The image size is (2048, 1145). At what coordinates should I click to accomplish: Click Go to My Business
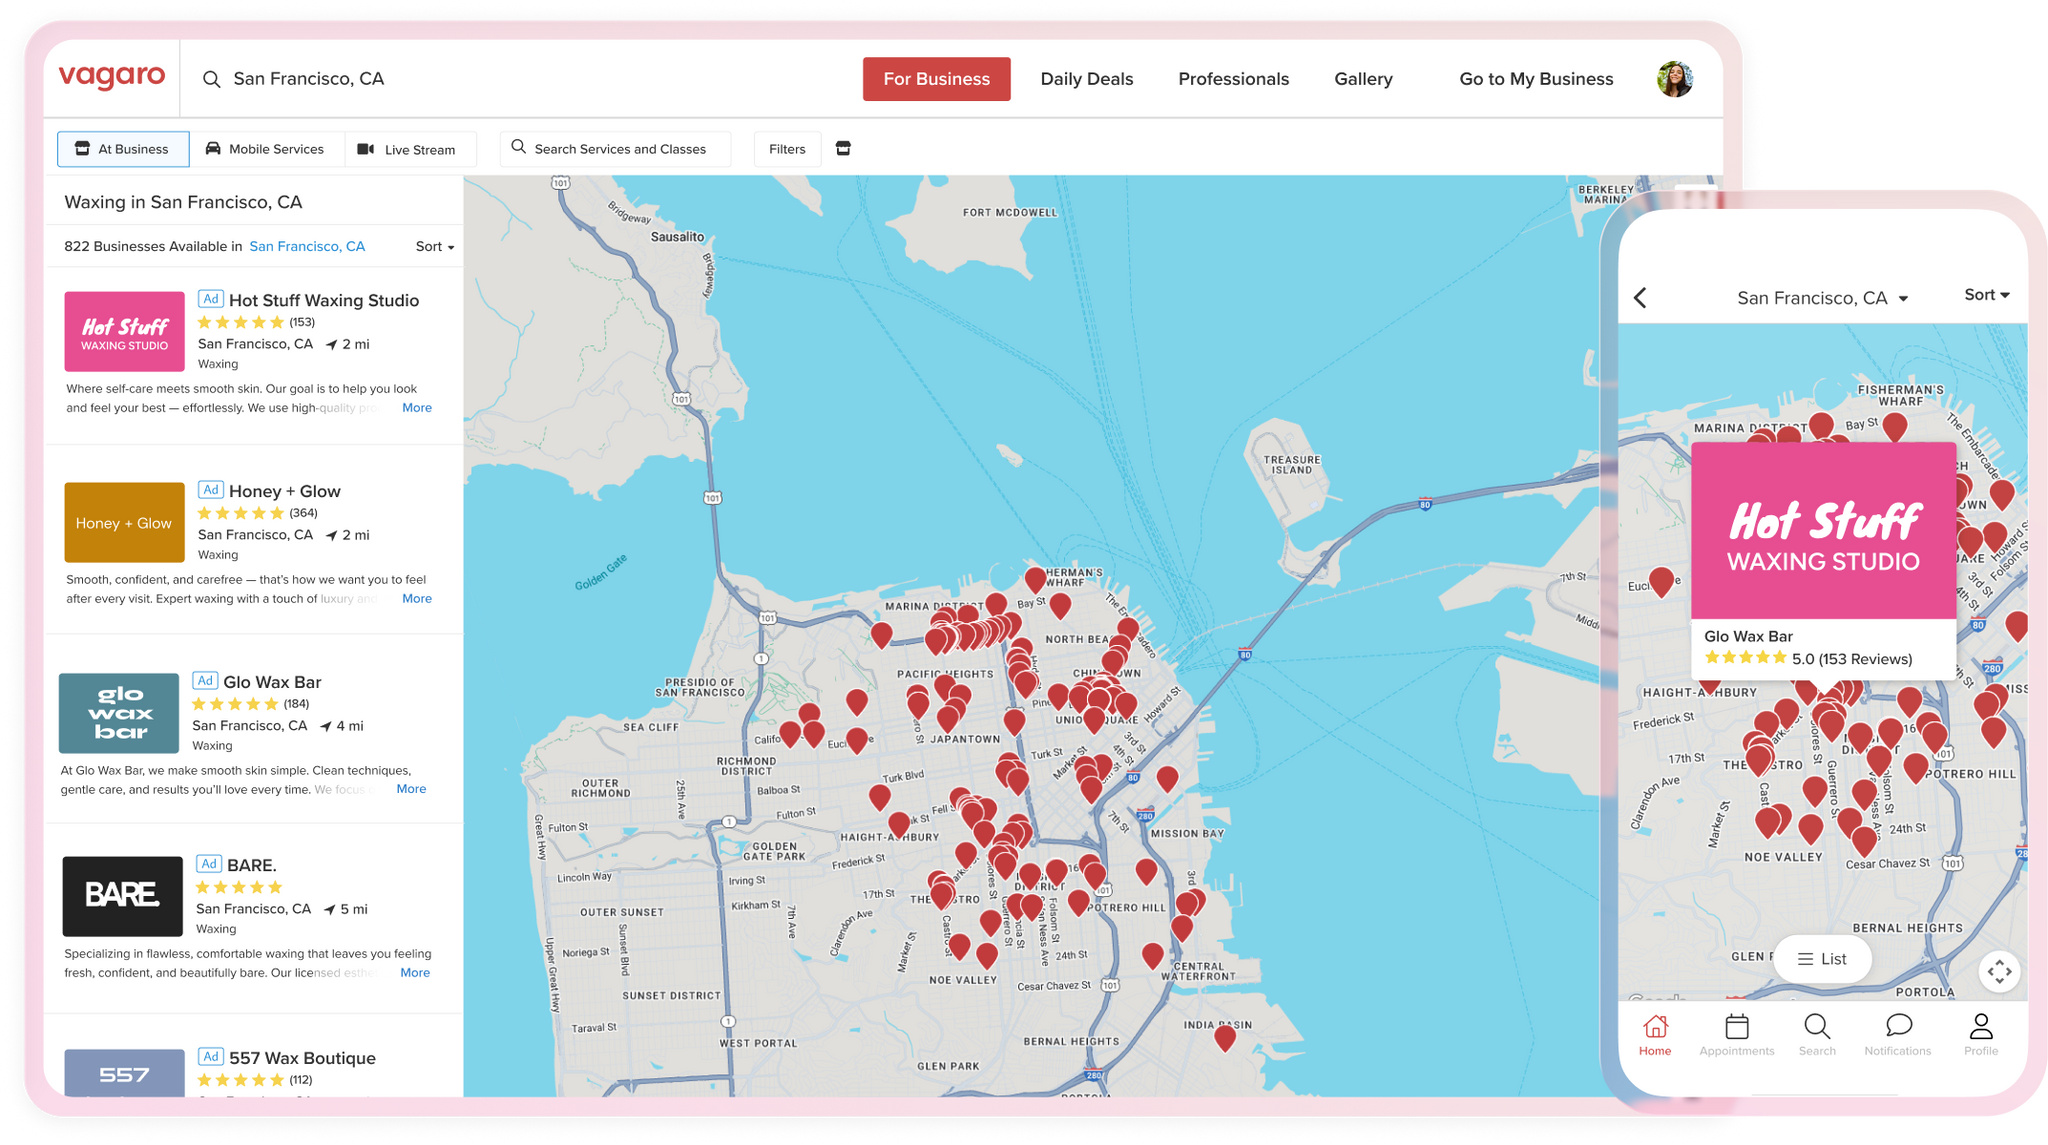click(x=1536, y=79)
